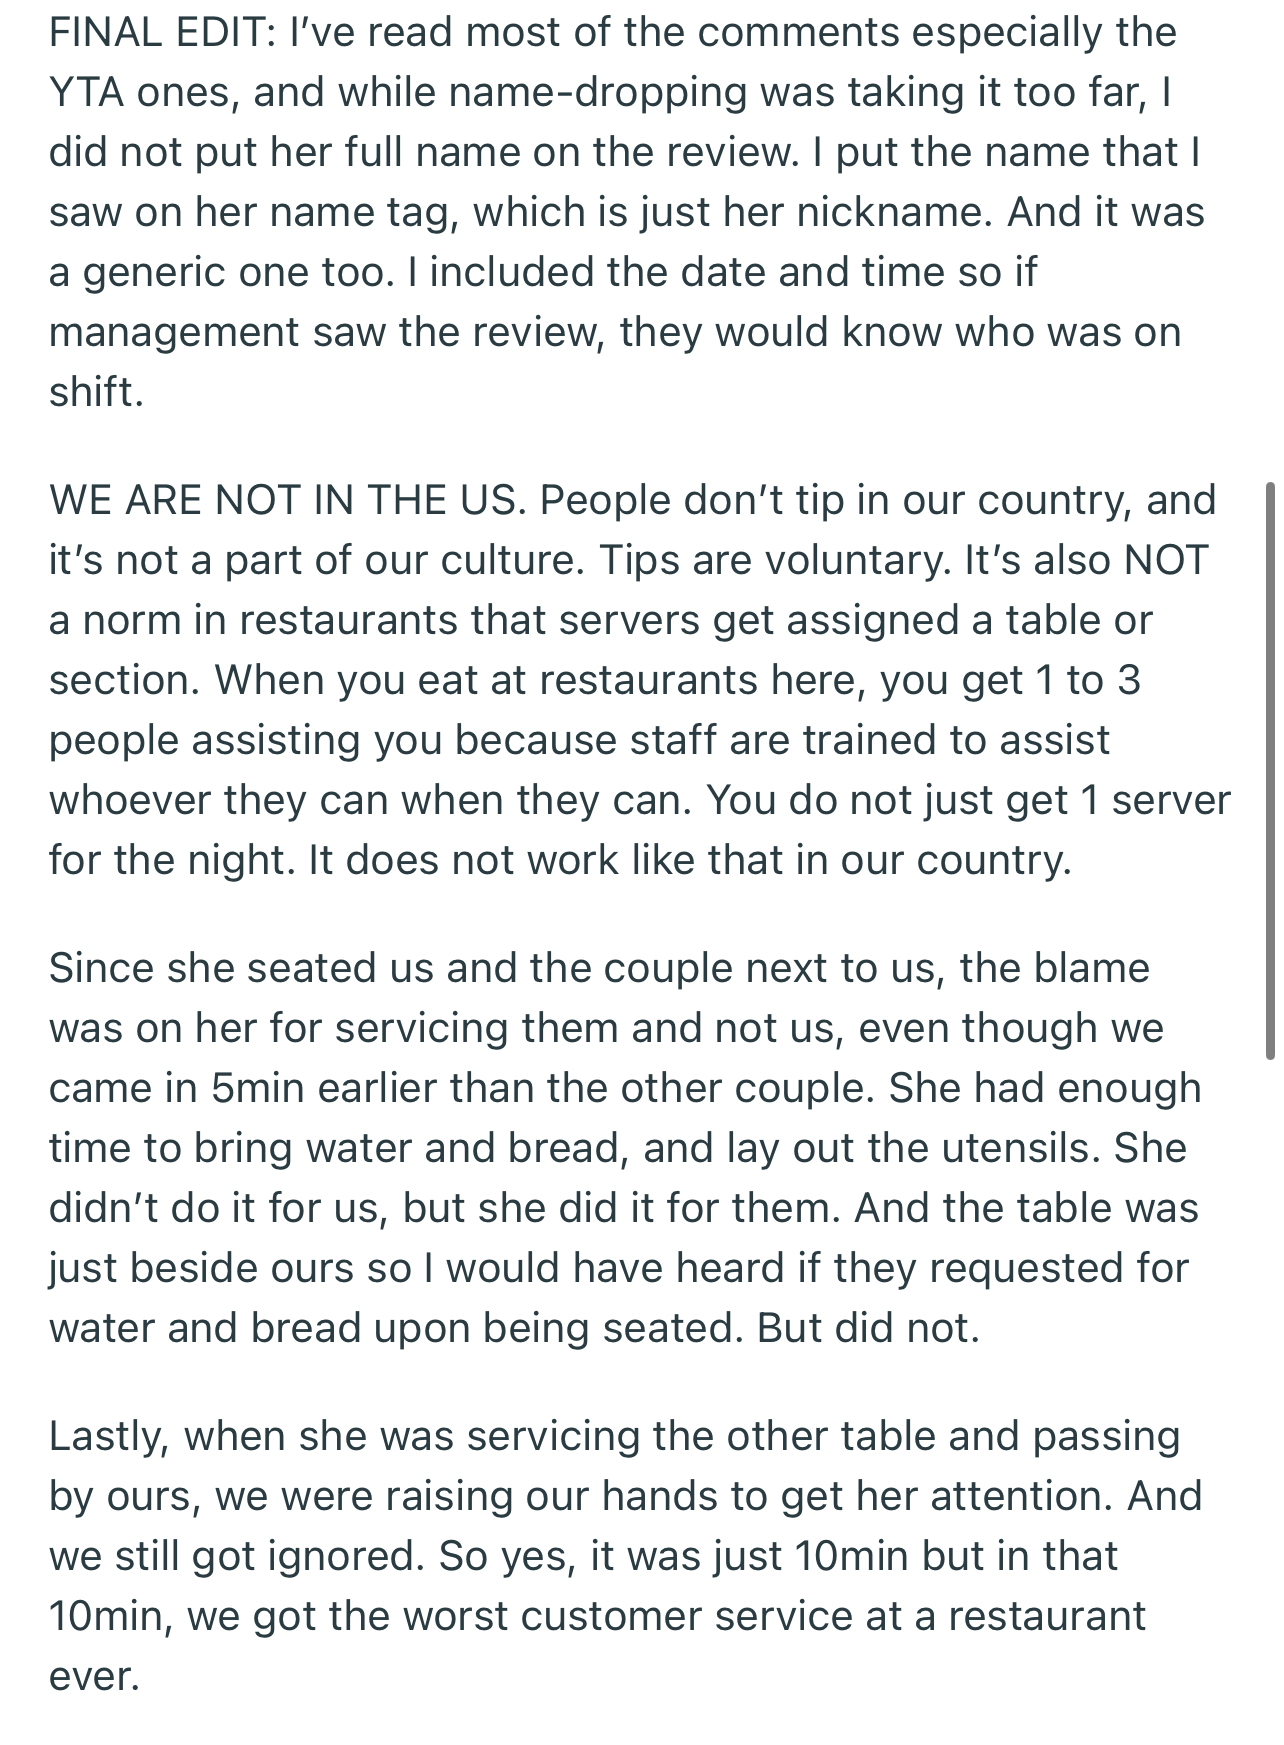Click 'Since she seated us' paragraph start
The width and height of the screenshot is (1284, 1745).
pyautogui.click(x=241, y=968)
